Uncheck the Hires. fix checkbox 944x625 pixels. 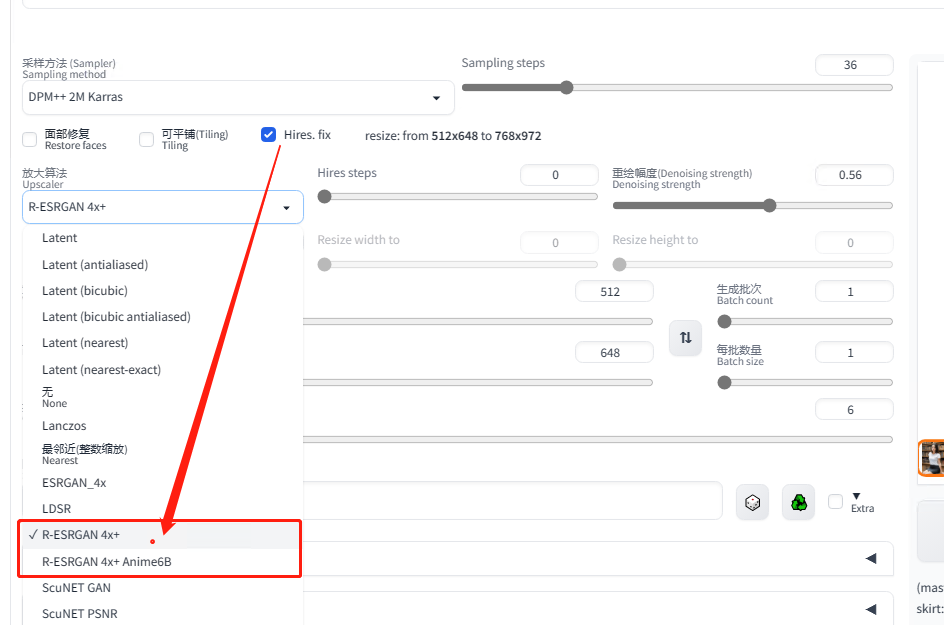click(x=268, y=135)
